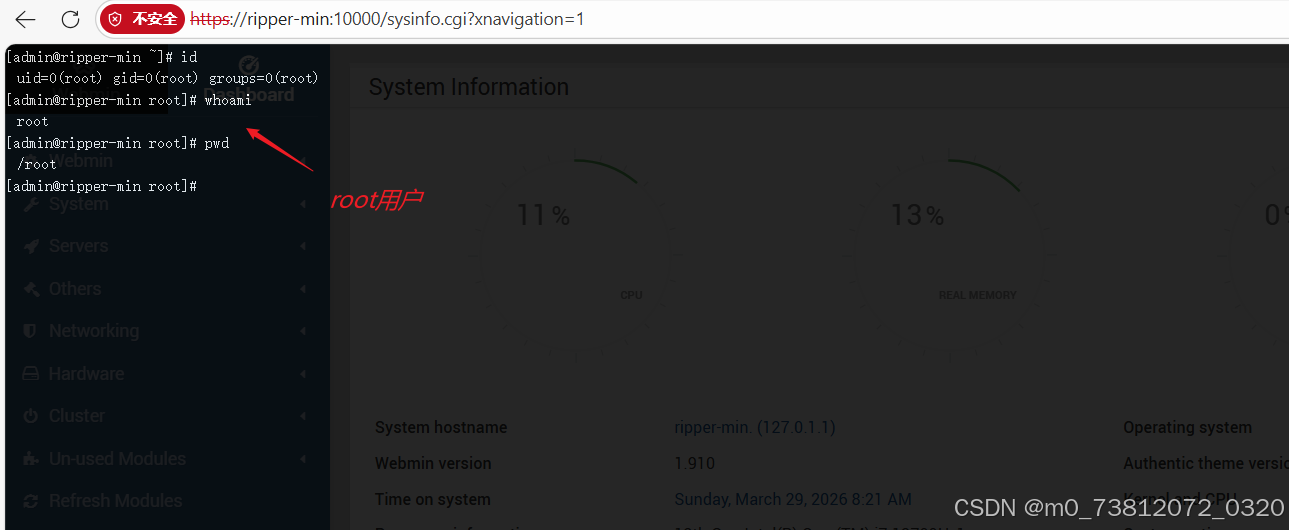Click the terminal line with the pwd command
Image resolution: width=1289 pixels, height=530 pixels.
tap(117, 143)
